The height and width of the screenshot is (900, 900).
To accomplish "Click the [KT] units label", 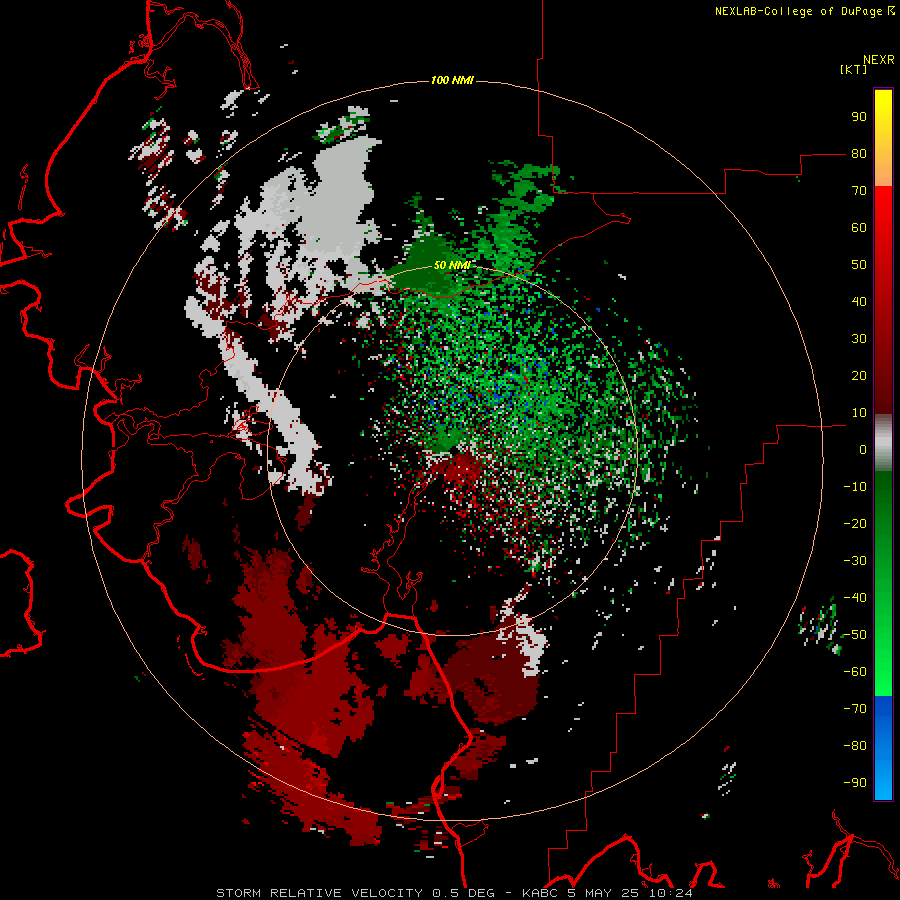I will click(854, 69).
